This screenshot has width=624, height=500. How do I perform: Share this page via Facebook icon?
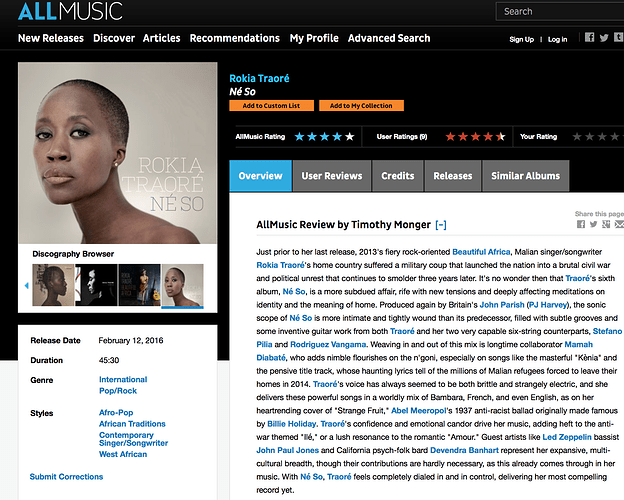(x=581, y=224)
